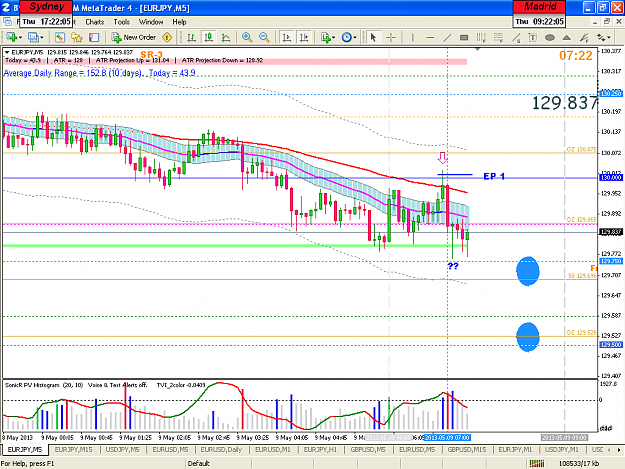Click chart tabs scroll-left arrow
Viewport: 625px width, 469px height.
(609, 450)
